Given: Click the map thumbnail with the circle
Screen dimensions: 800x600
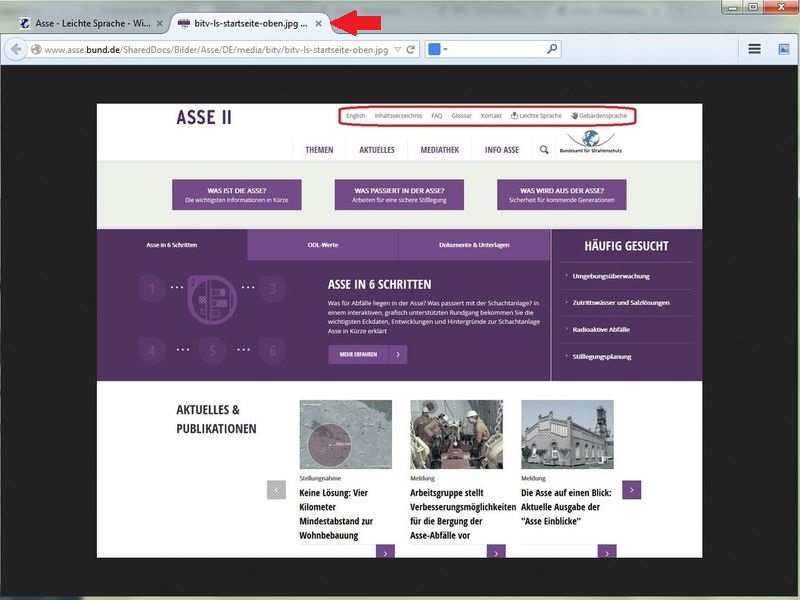Looking at the screenshot, I should (345, 434).
